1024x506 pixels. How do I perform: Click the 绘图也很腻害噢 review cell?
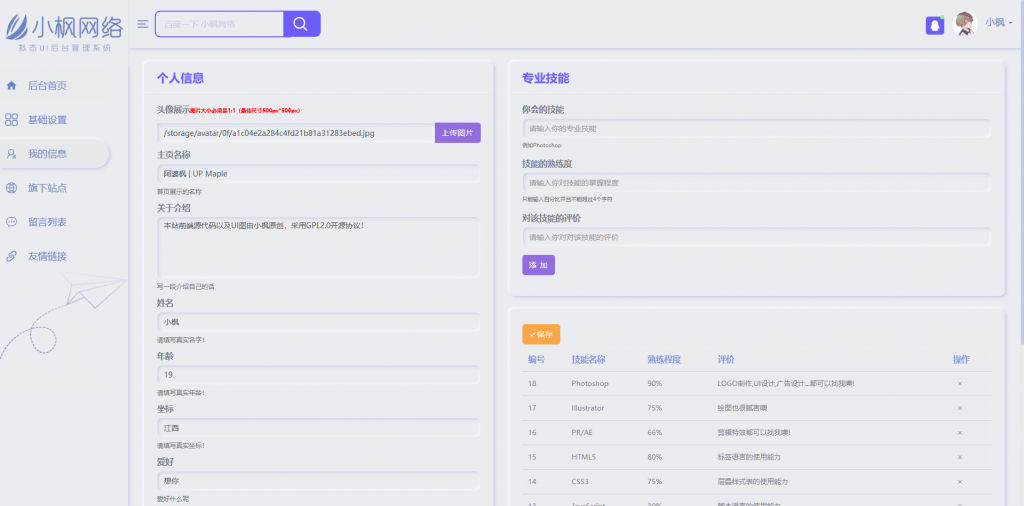pyautogui.click(x=742, y=408)
